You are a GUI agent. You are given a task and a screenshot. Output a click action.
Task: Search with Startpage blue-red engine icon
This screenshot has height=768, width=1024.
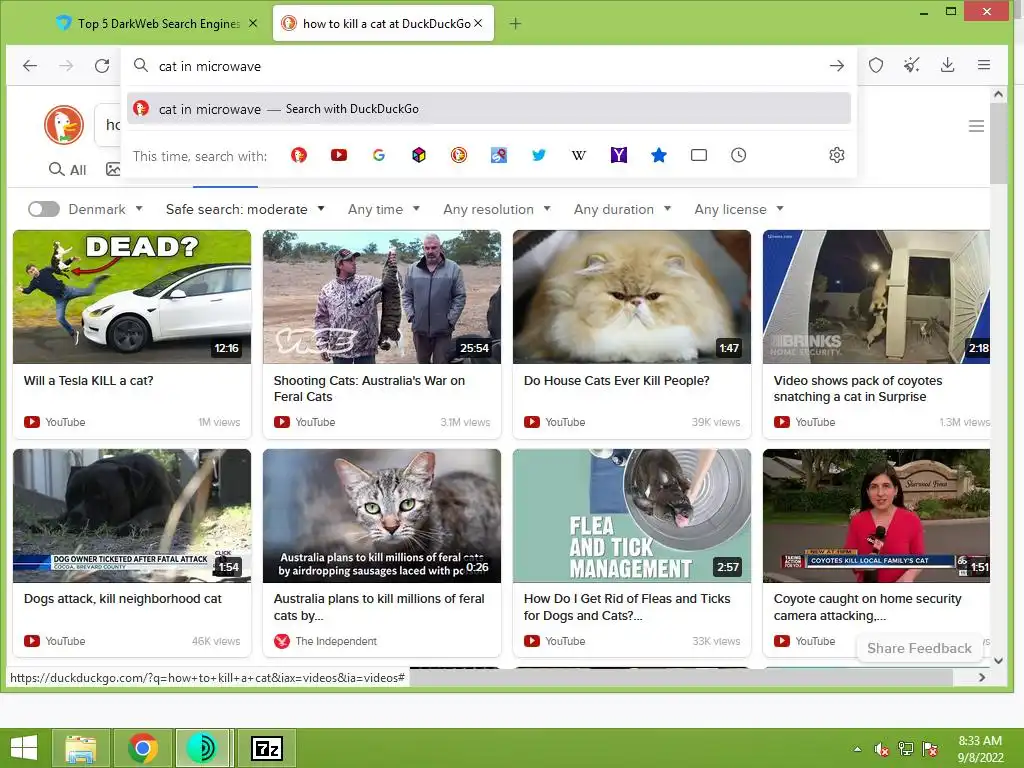coord(499,155)
